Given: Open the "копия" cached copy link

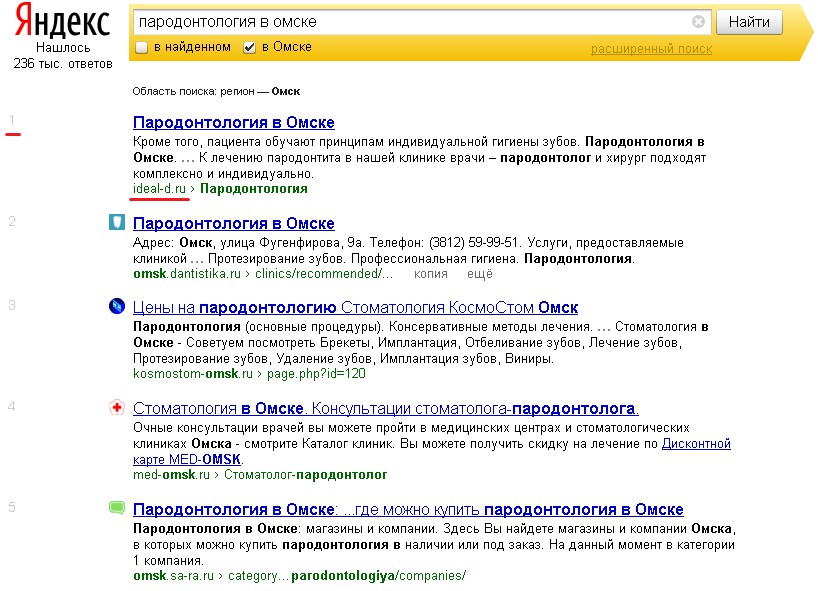Looking at the screenshot, I should click(431, 274).
